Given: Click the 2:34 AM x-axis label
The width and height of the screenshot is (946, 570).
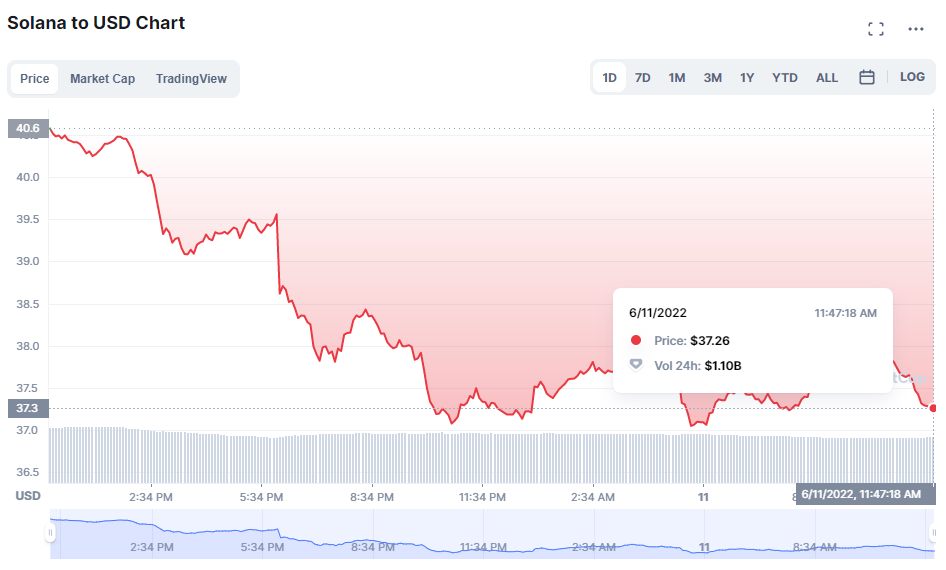Looking at the screenshot, I should 592,498.
